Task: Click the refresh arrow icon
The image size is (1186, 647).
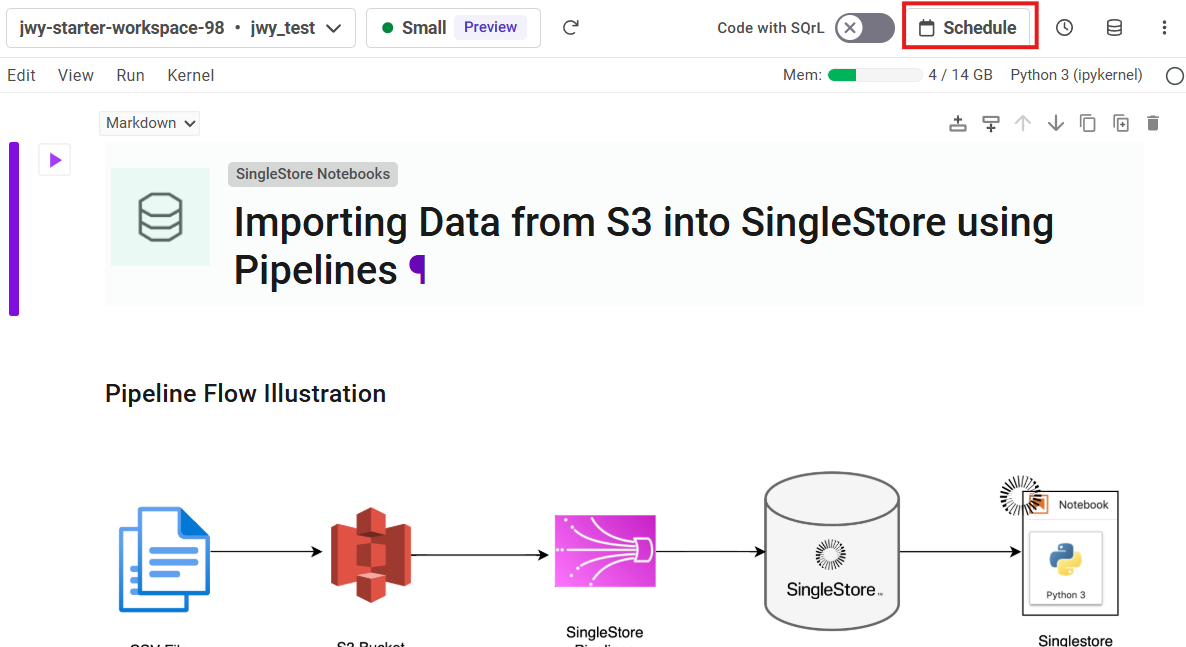Action: pyautogui.click(x=571, y=28)
